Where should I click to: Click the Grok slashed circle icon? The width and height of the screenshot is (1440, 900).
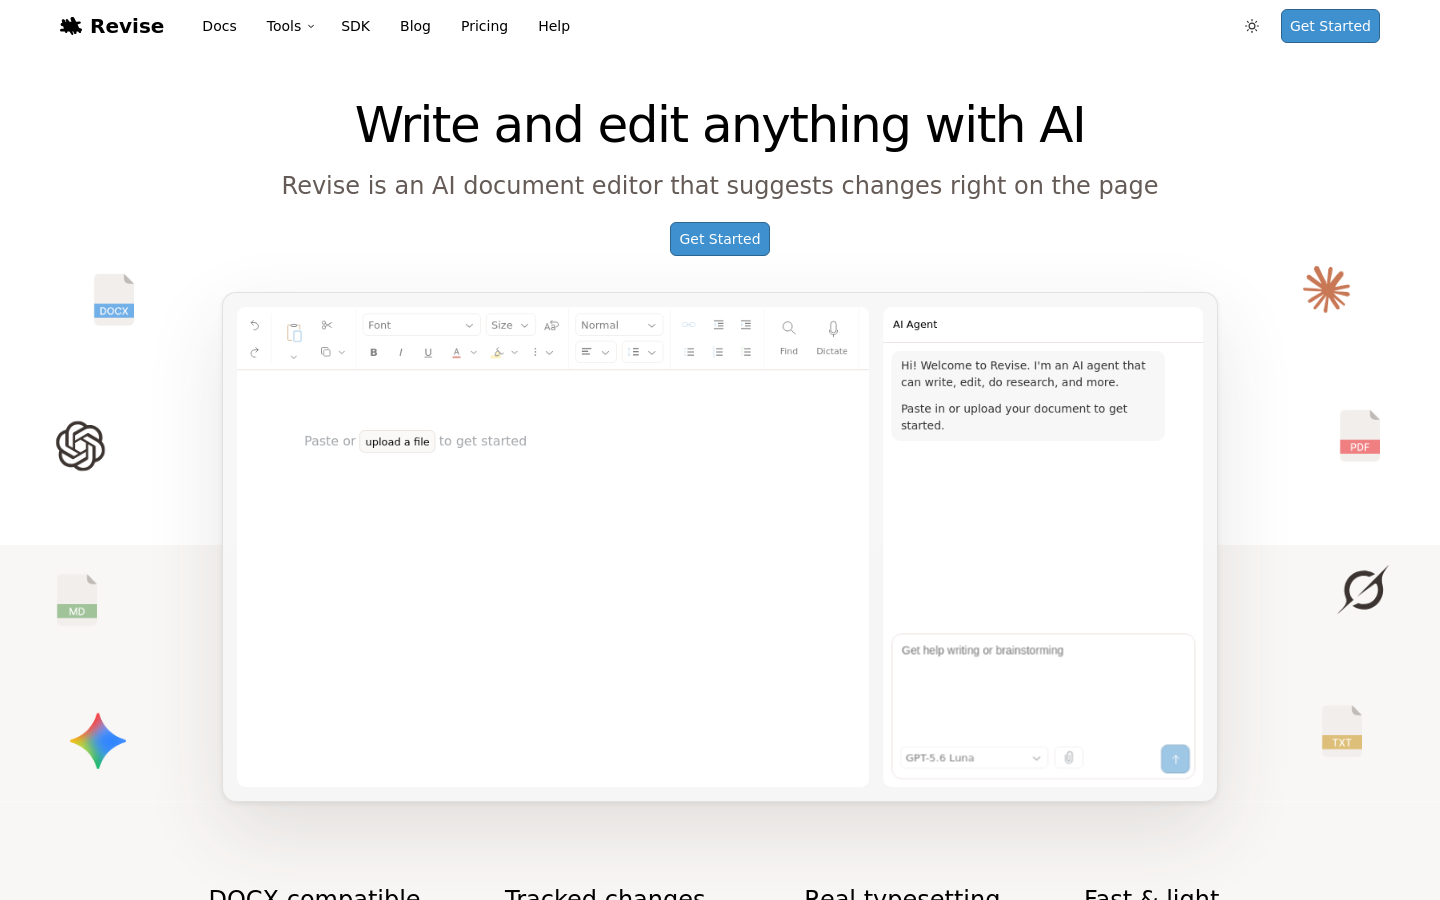1363,590
